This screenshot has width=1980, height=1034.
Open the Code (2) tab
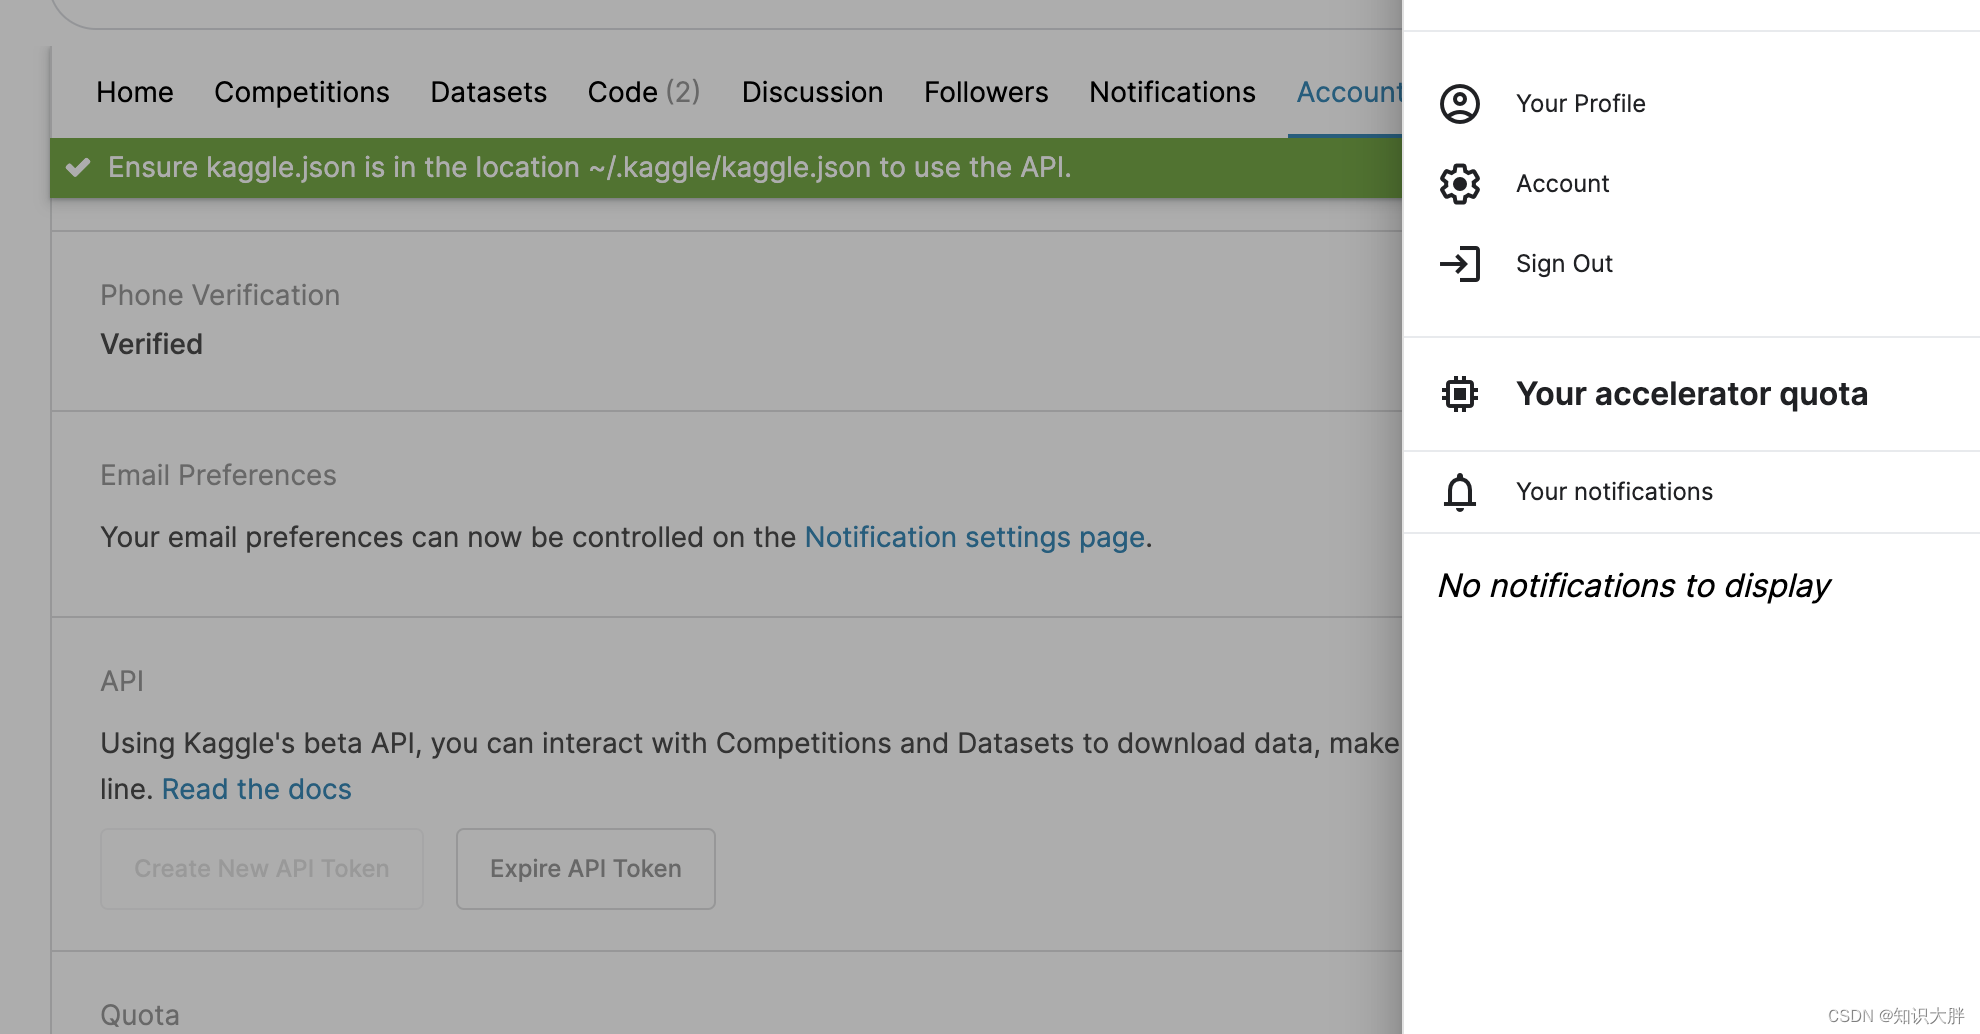click(x=644, y=92)
